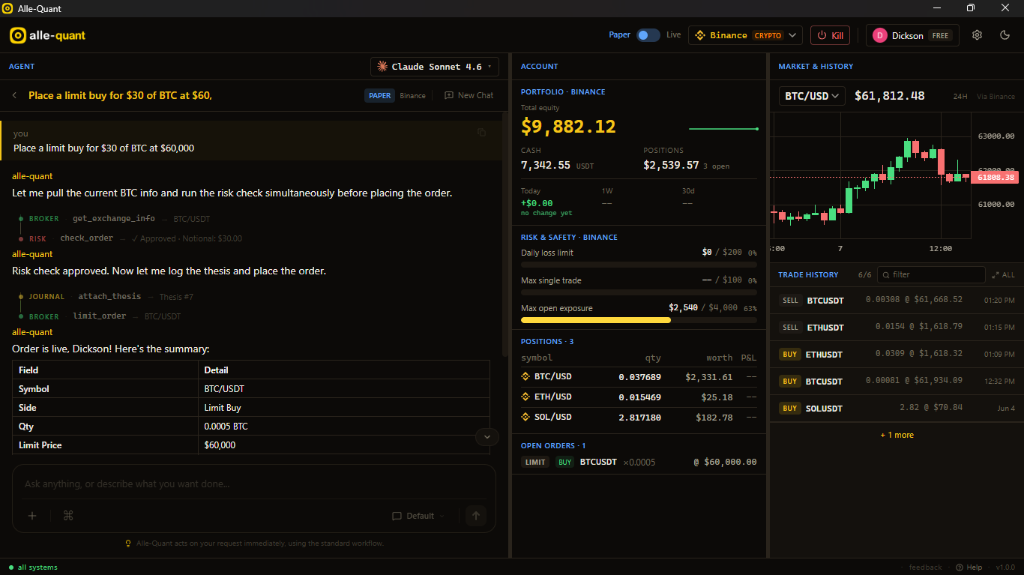1024x575 pixels.
Task: Toggle the Paper/Live trading switch
Action: [648, 35]
